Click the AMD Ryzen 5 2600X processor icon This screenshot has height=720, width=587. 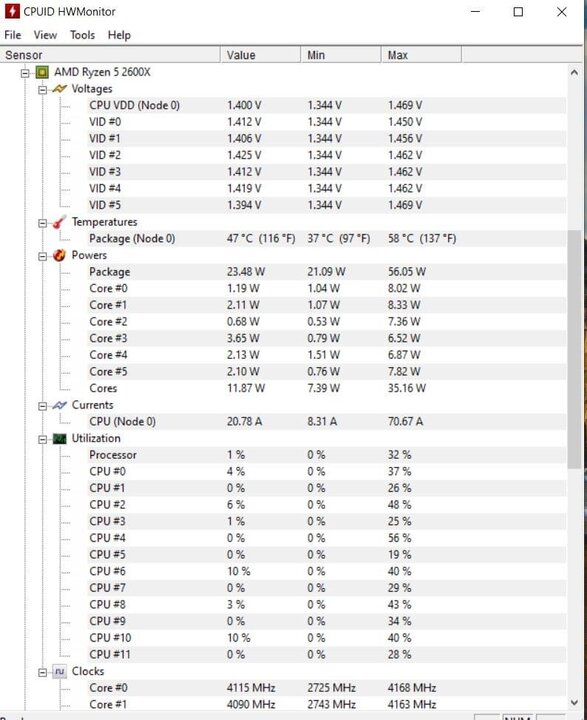(x=42, y=72)
